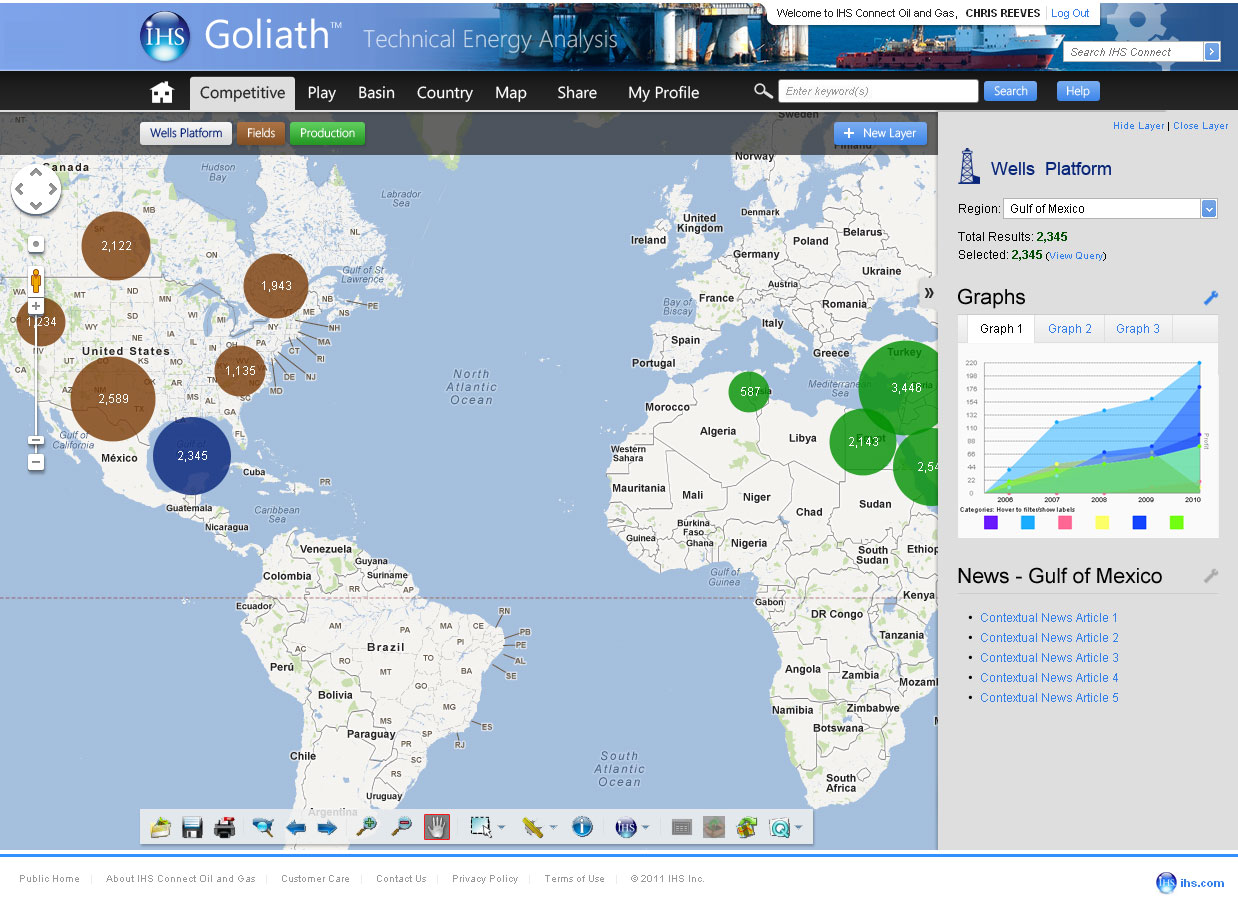
Task: Toggle the Production layer
Action: click(x=327, y=133)
